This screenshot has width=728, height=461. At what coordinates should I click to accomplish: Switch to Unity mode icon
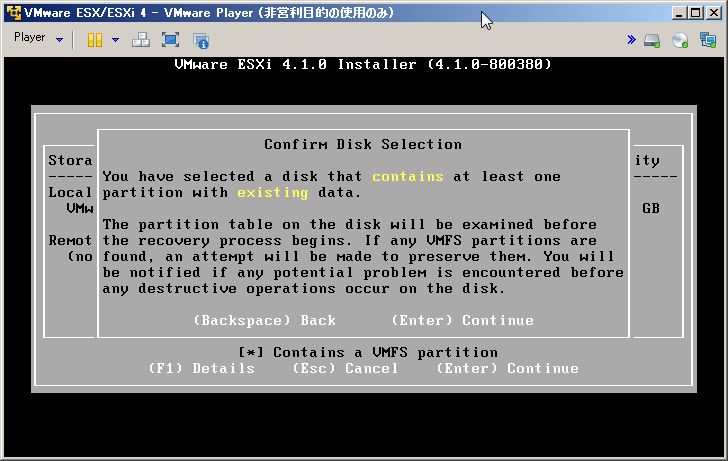[201, 41]
